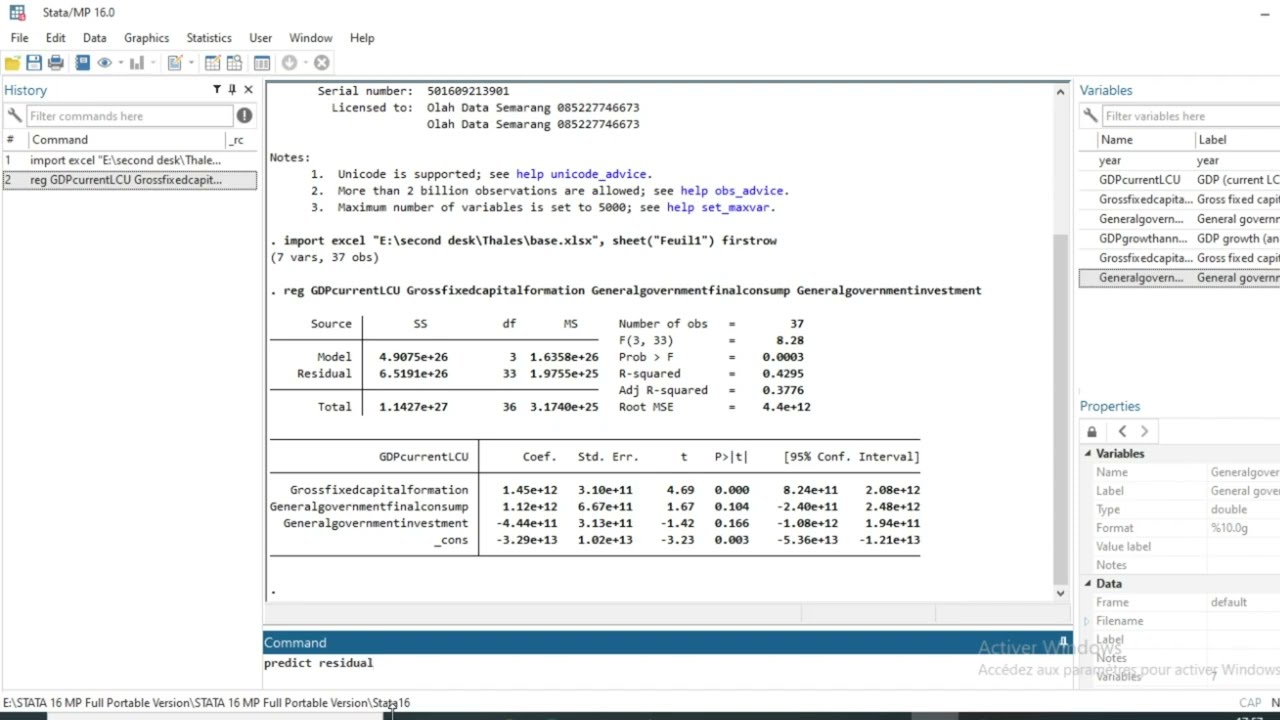The image size is (1280, 720).
Task: Click the CAP indicator in status bar
Action: pyautogui.click(x=1250, y=703)
